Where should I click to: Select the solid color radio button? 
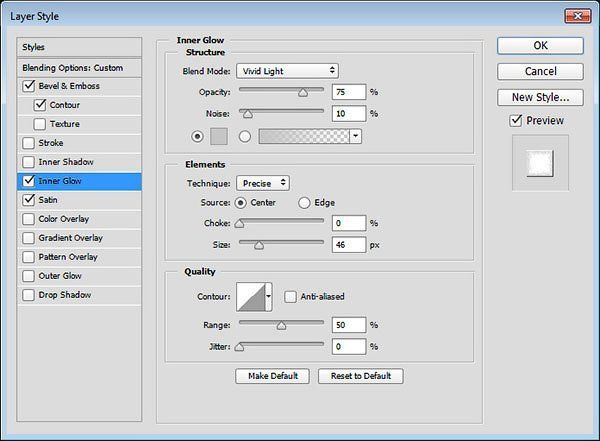pos(197,136)
